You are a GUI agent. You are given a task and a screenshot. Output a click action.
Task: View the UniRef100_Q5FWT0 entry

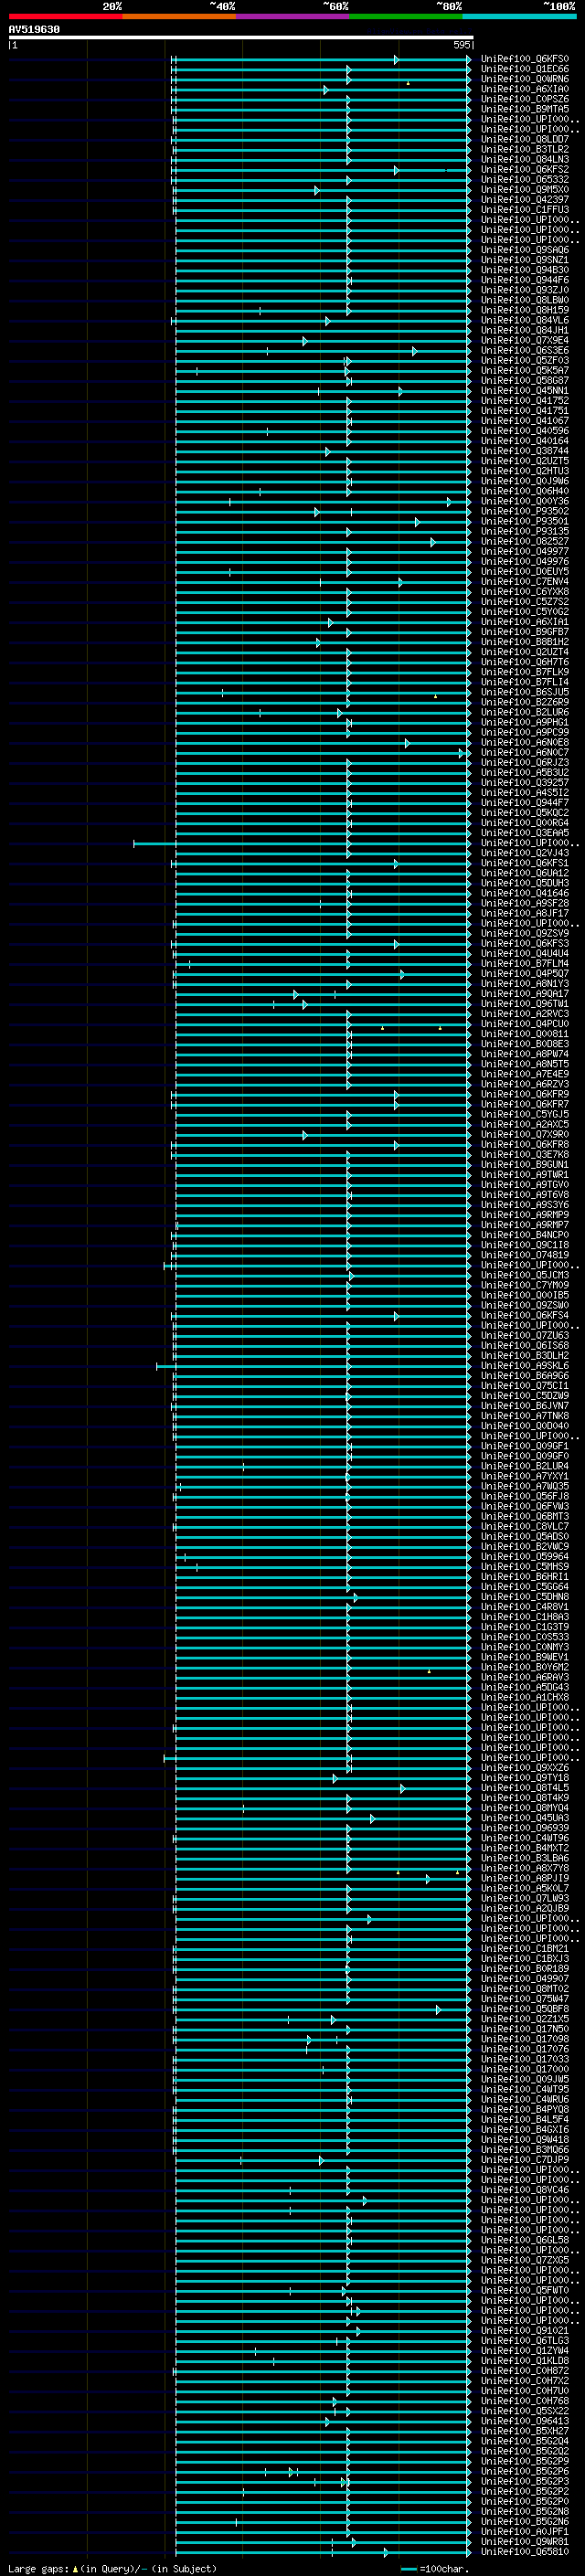coord(525,2290)
